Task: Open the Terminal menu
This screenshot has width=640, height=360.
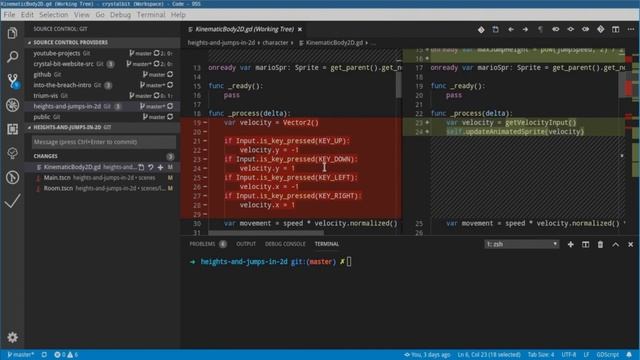Action: click(151, 15)
